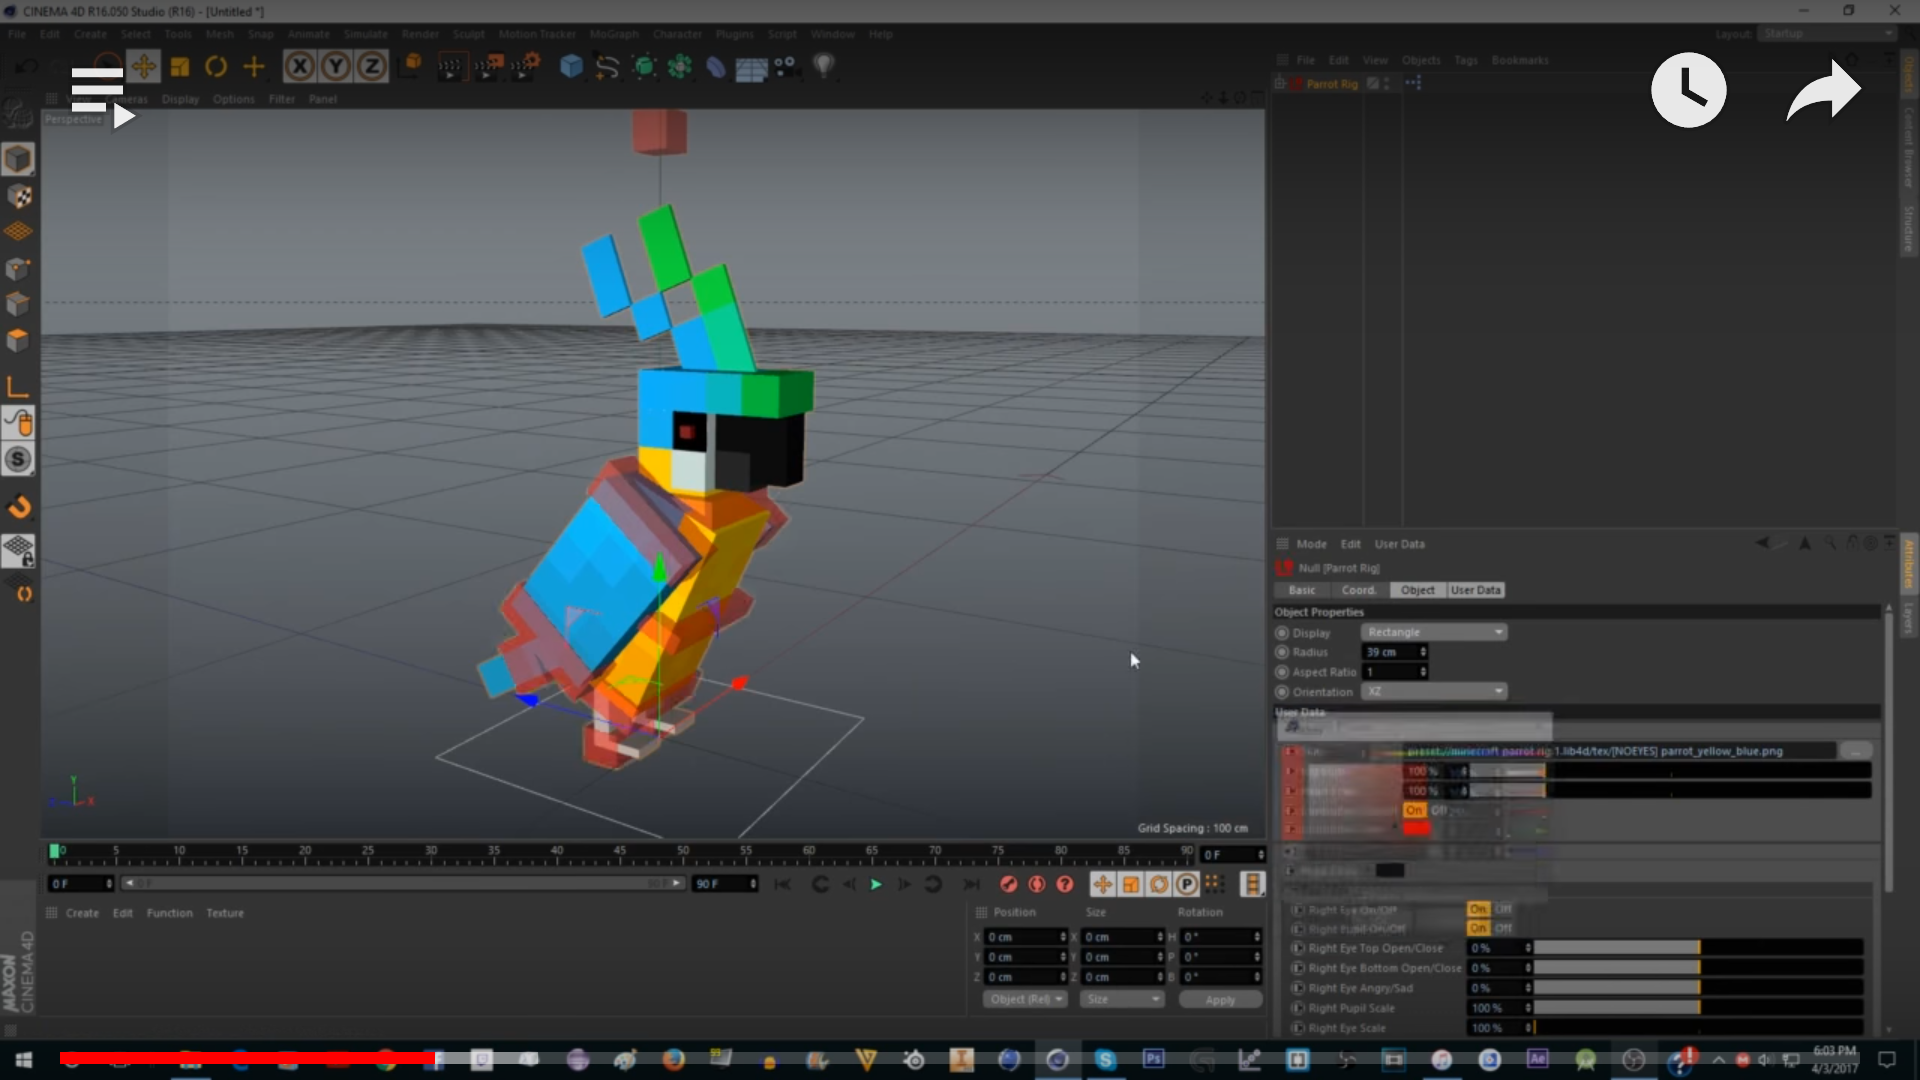Image resolution: width=1920 pixels, height=1080 pixels.
Task: Select Polygons mode cube icon
Action: click(x=18, y=341)
